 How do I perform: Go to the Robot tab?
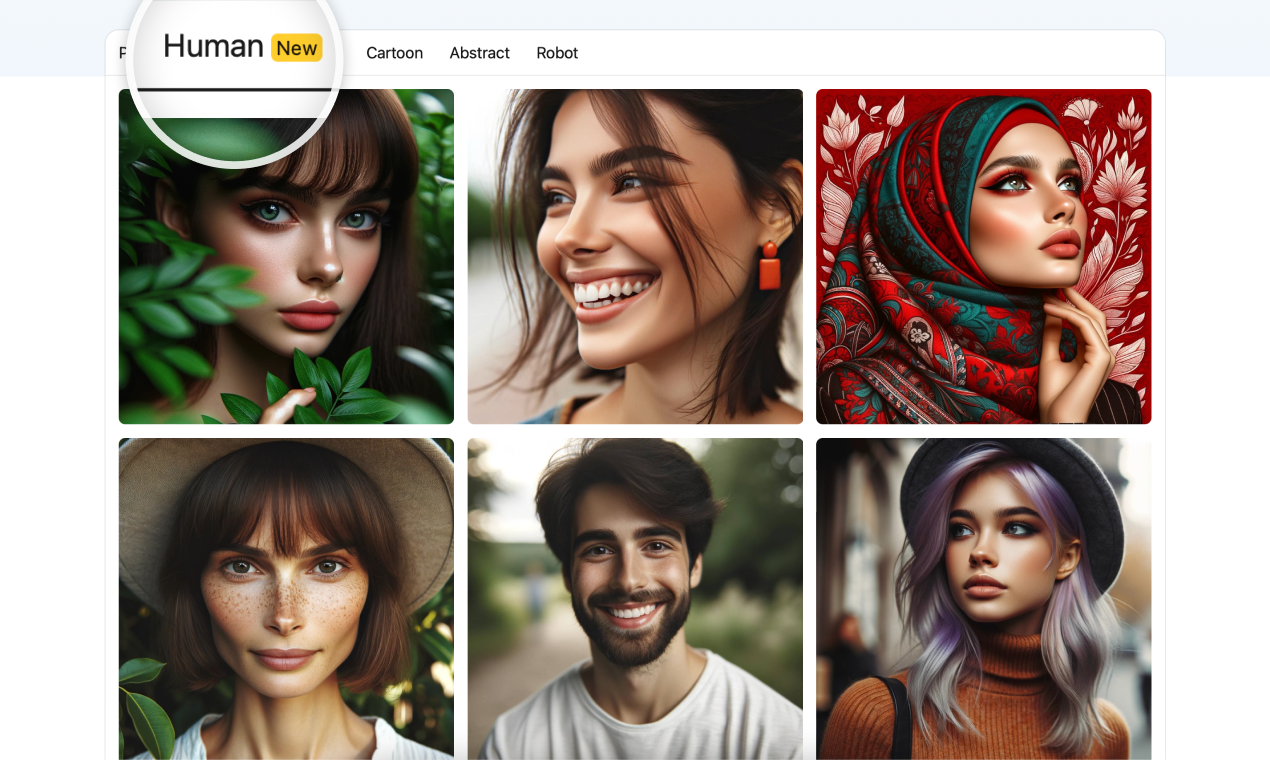click(x=557, y=53)
